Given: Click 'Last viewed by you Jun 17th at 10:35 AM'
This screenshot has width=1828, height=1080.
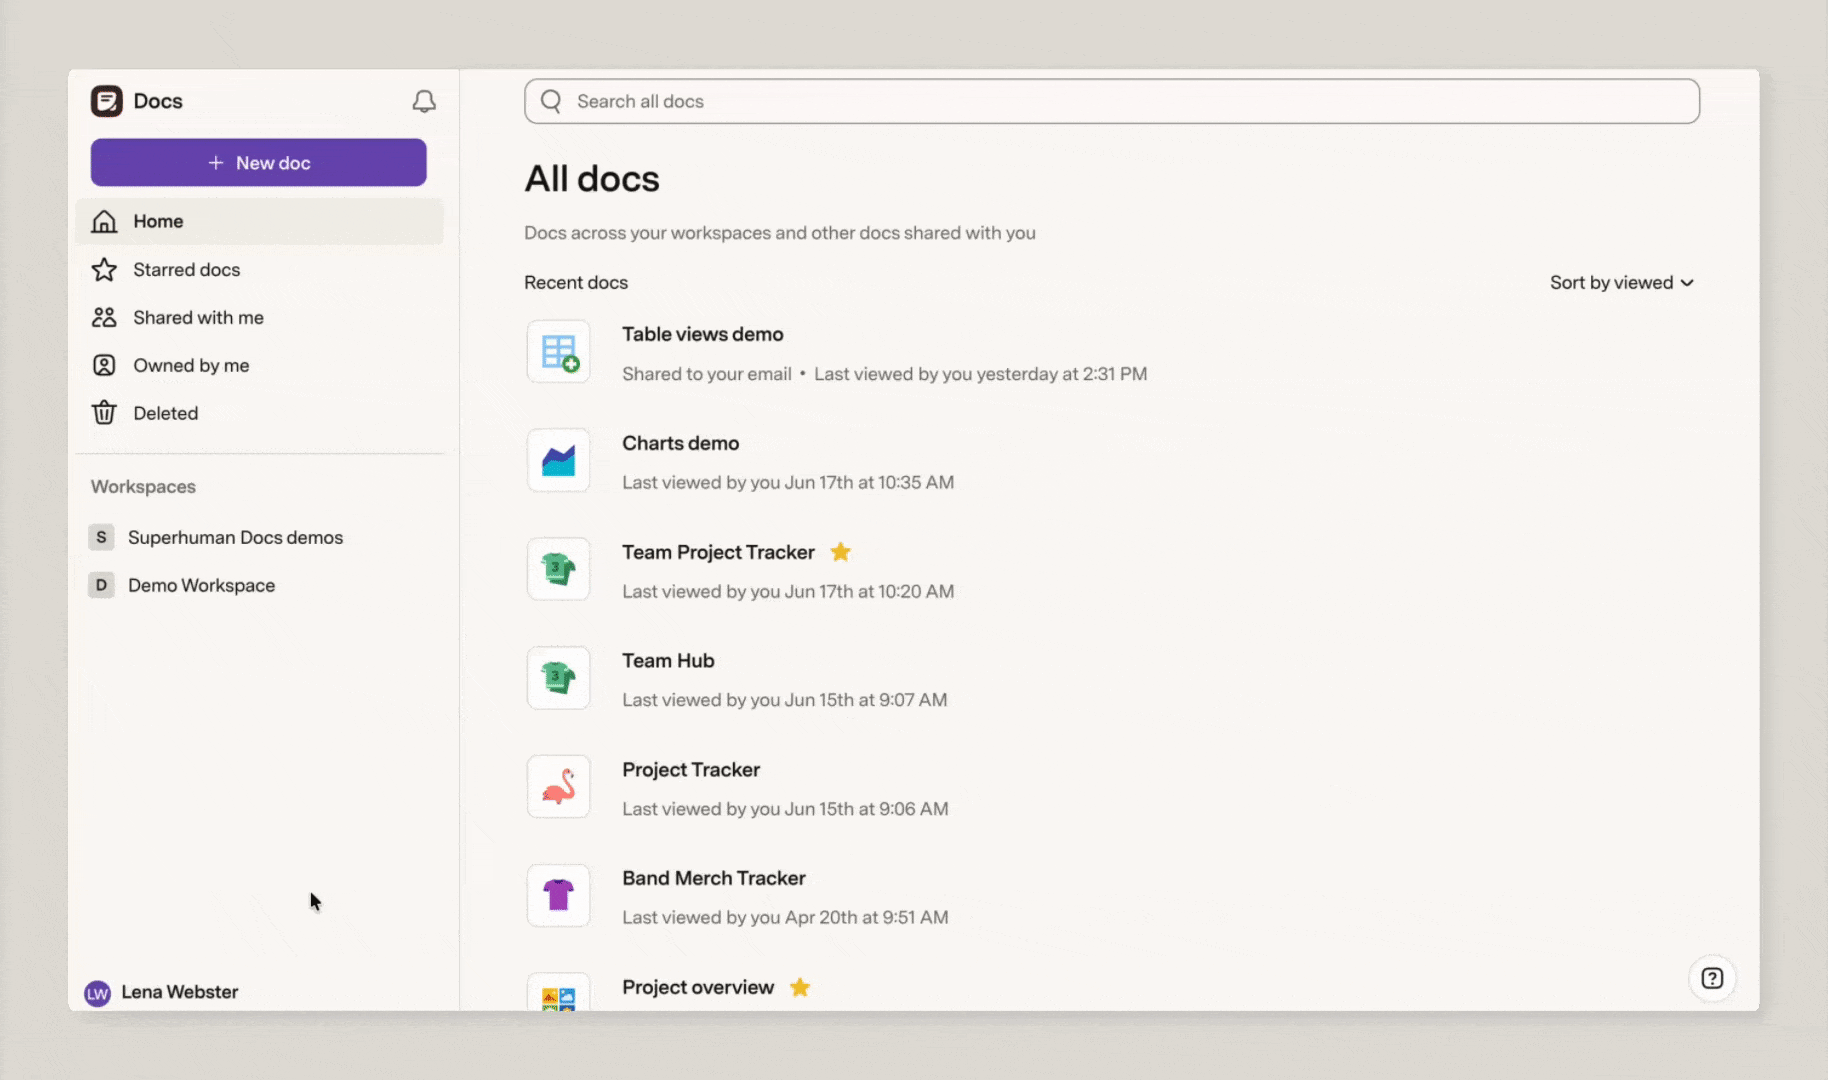Looking at the screenshot, I should (x=788, y=482).
